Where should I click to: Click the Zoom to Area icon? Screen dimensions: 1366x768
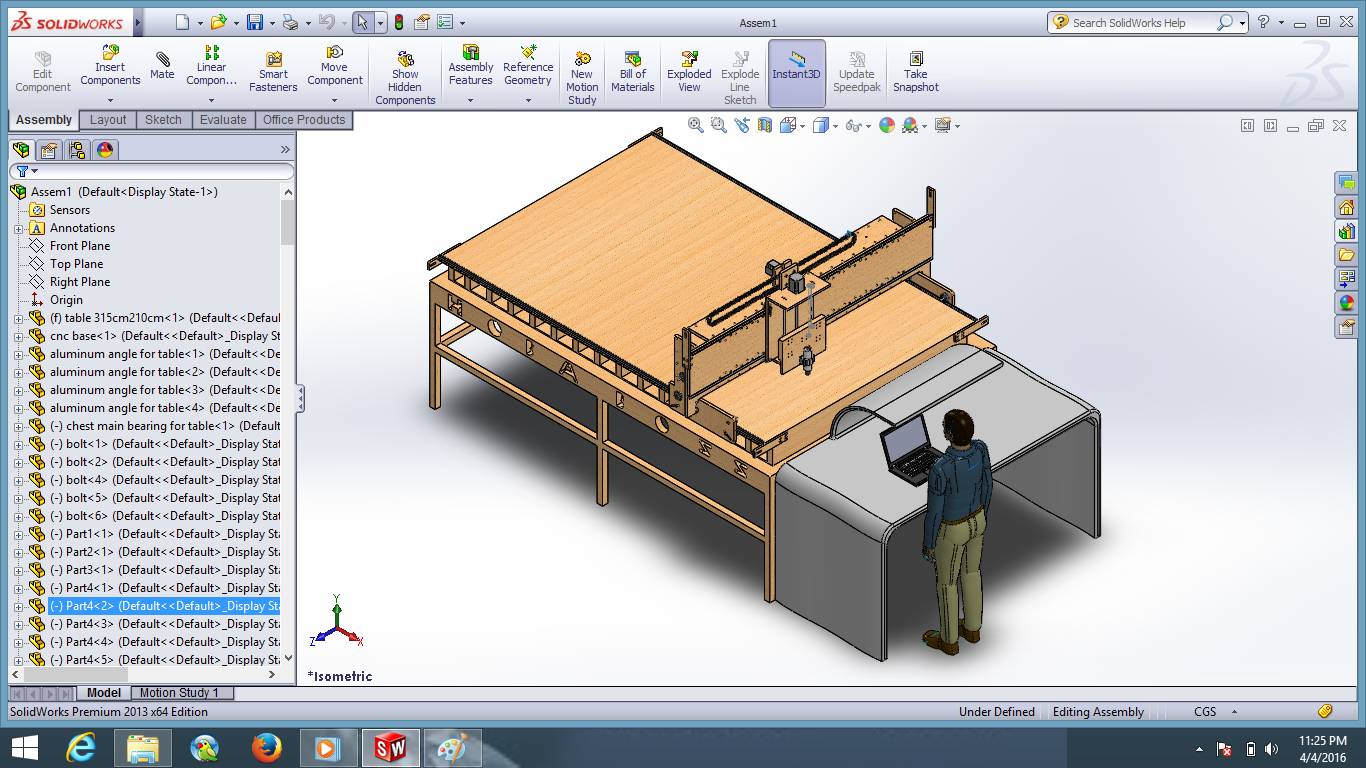(x=718, y=125)
